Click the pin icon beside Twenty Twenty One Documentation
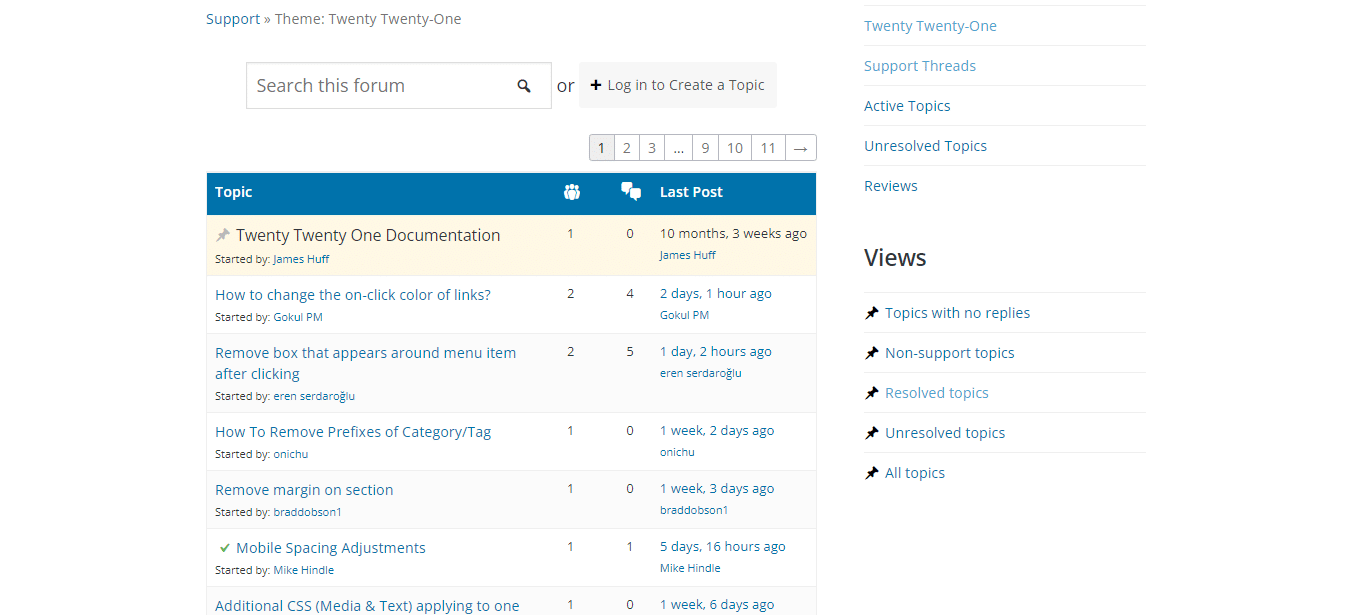This screenshot has width=1355, height=615. pos(222,234)
